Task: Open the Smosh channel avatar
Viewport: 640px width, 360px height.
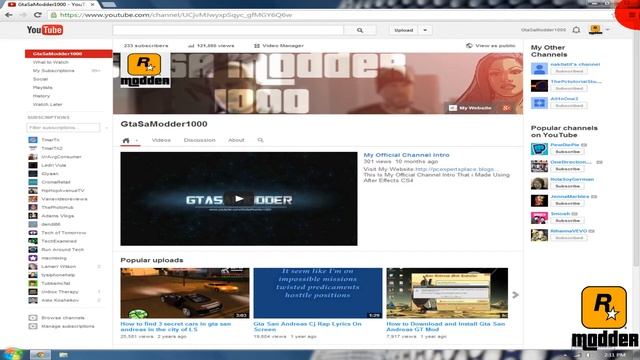Action: point(539,218)
